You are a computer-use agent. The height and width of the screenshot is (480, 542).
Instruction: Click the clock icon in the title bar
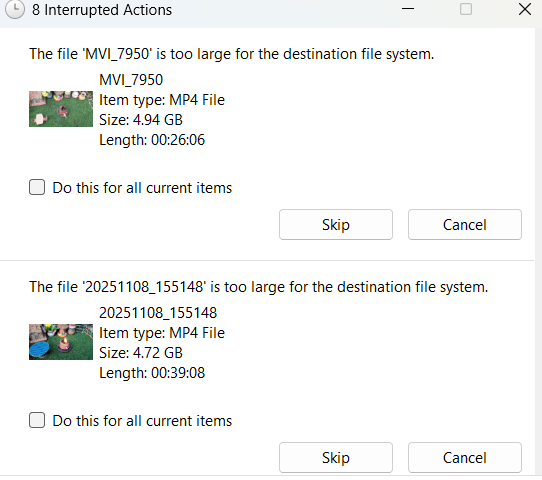(15, 9)
